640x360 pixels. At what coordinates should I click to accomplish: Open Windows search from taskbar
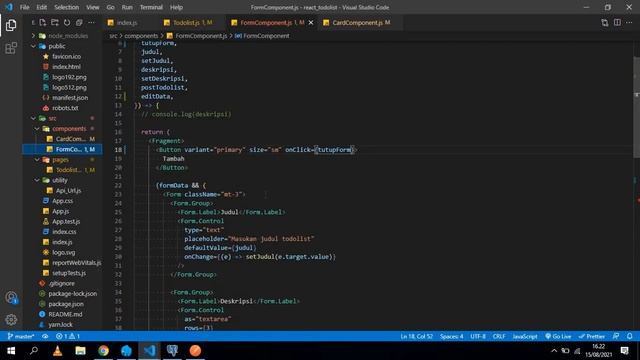click(34, 351)
